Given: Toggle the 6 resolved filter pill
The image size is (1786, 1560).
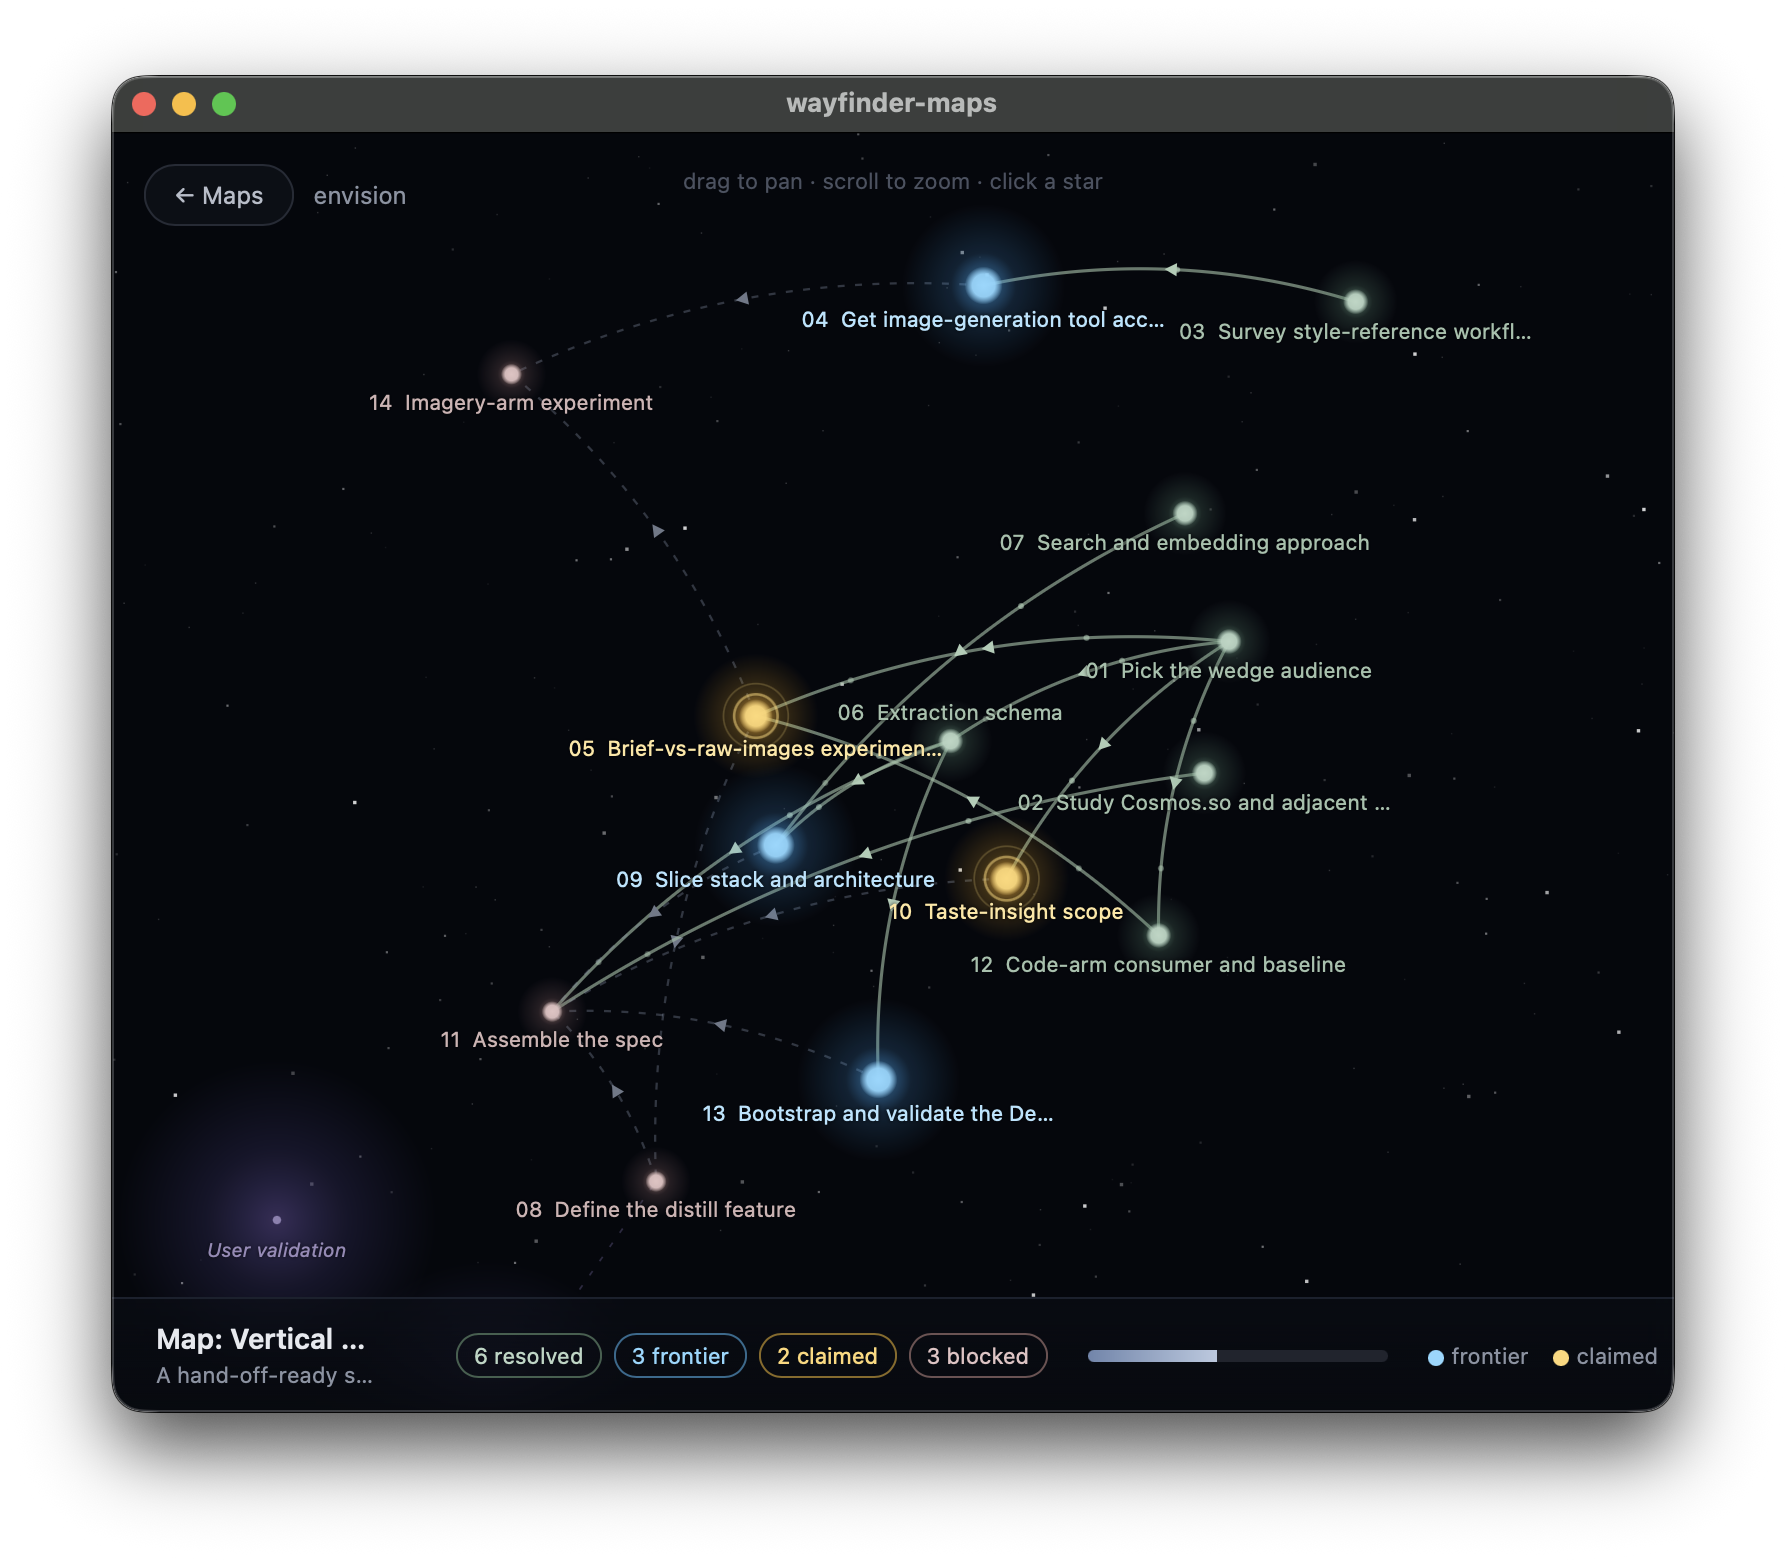Looking at the screenshot, I should tap(528, 1355).
